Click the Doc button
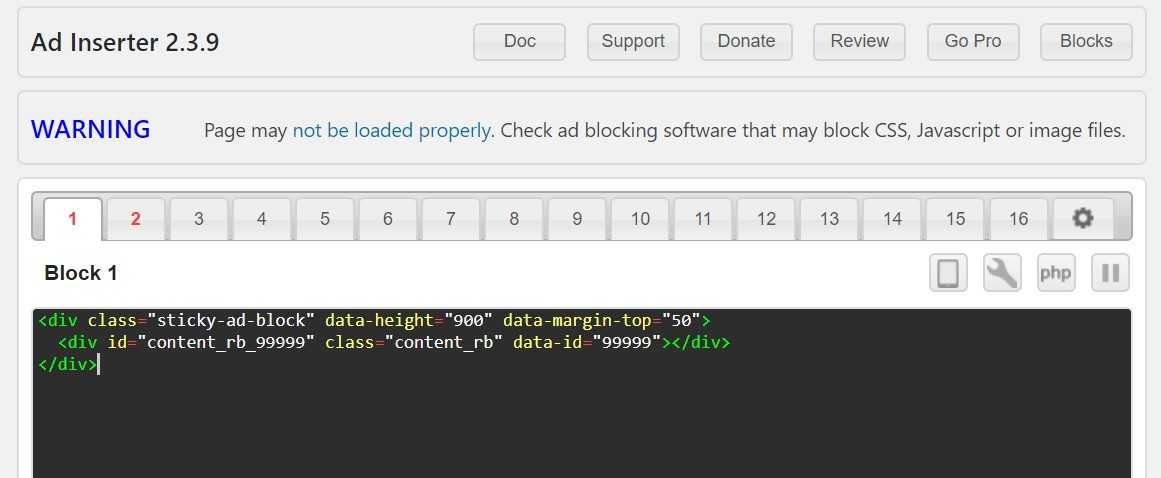Screen dimensions: 1161x478 [520, 42]
